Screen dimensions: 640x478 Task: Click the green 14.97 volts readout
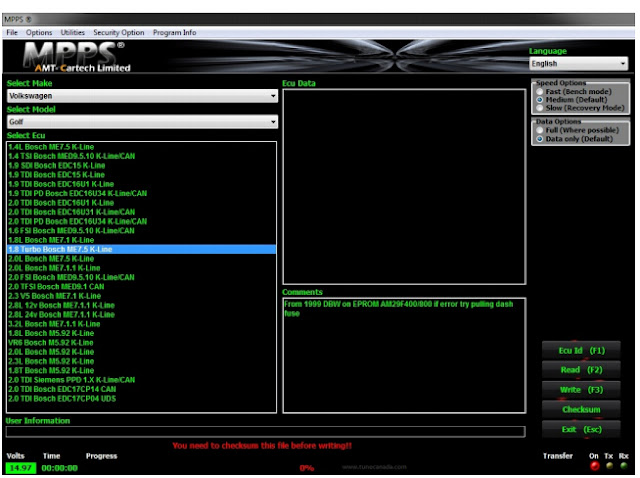[21, 468]
